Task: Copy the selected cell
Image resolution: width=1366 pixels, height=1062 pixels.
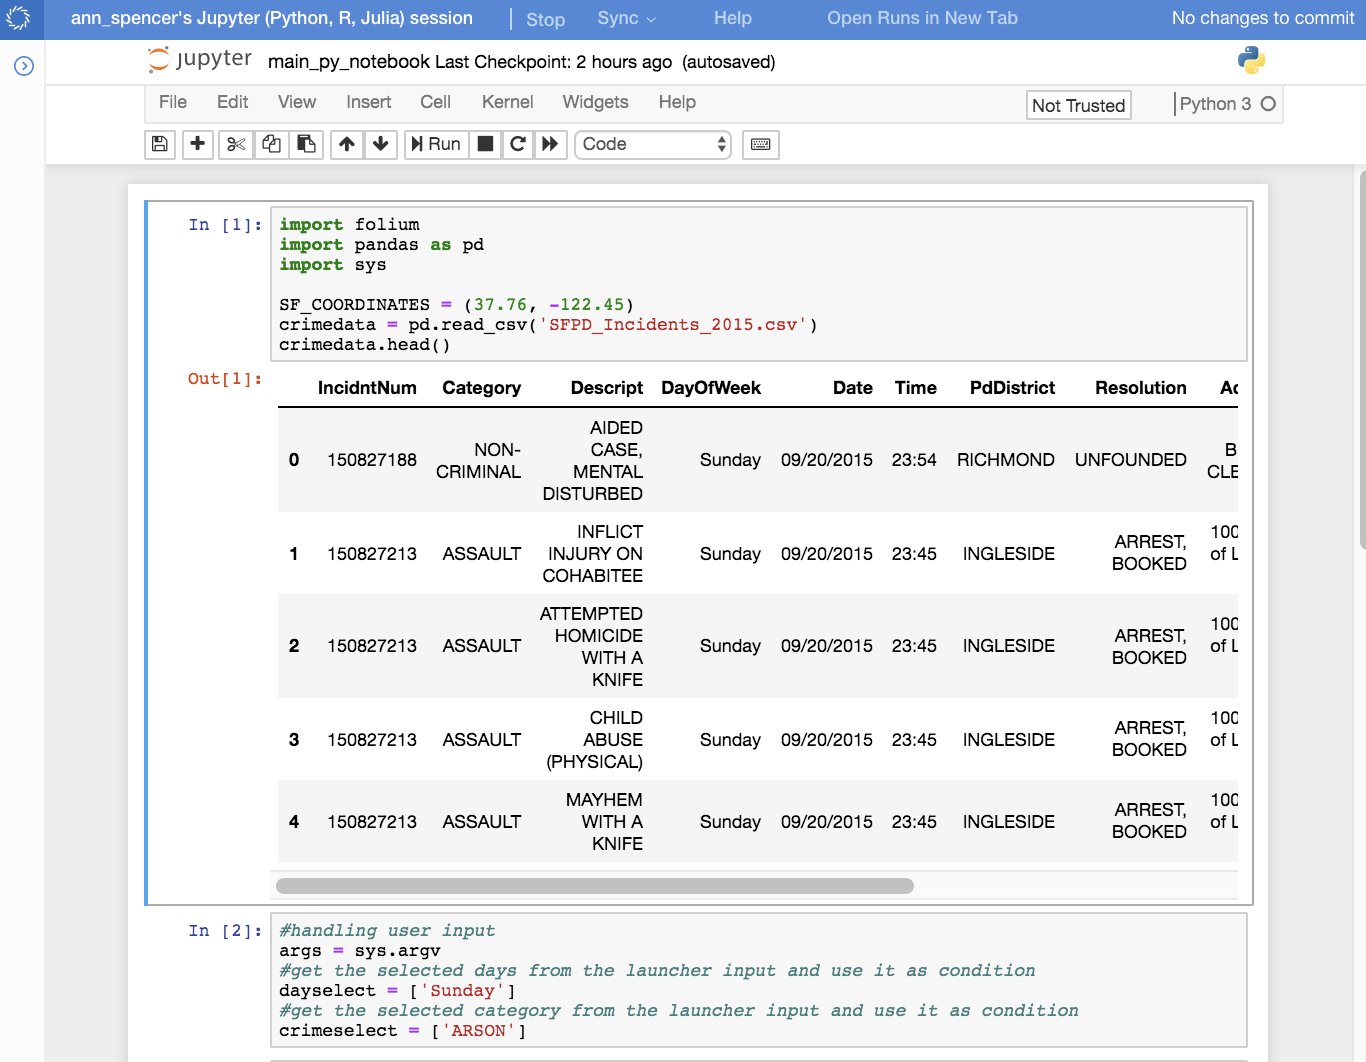Action: [270, 144]
